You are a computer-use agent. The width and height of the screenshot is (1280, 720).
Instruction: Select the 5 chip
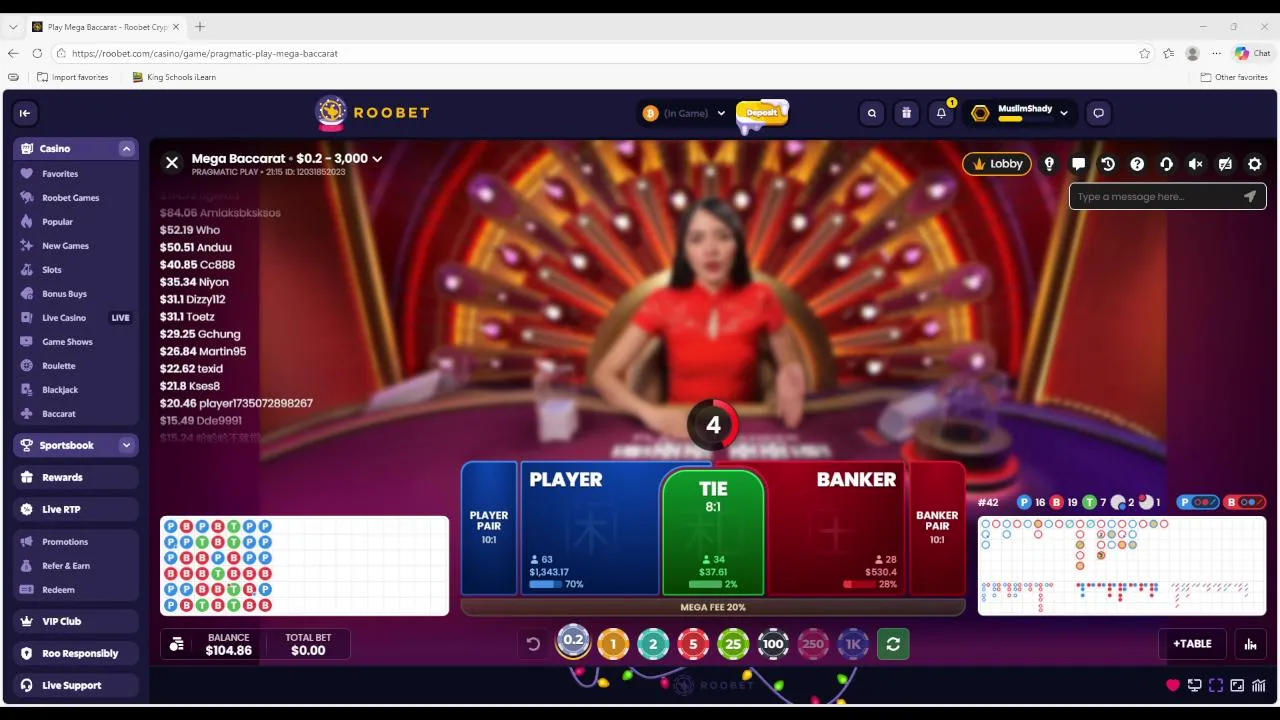693,645
